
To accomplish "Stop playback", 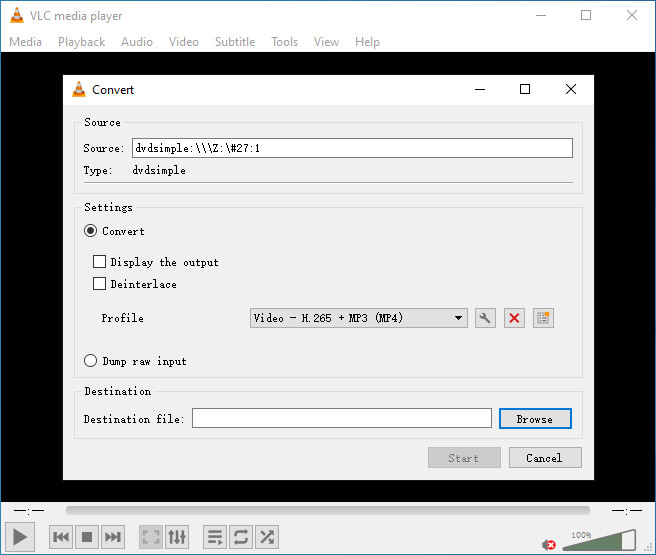I will 87,537.
